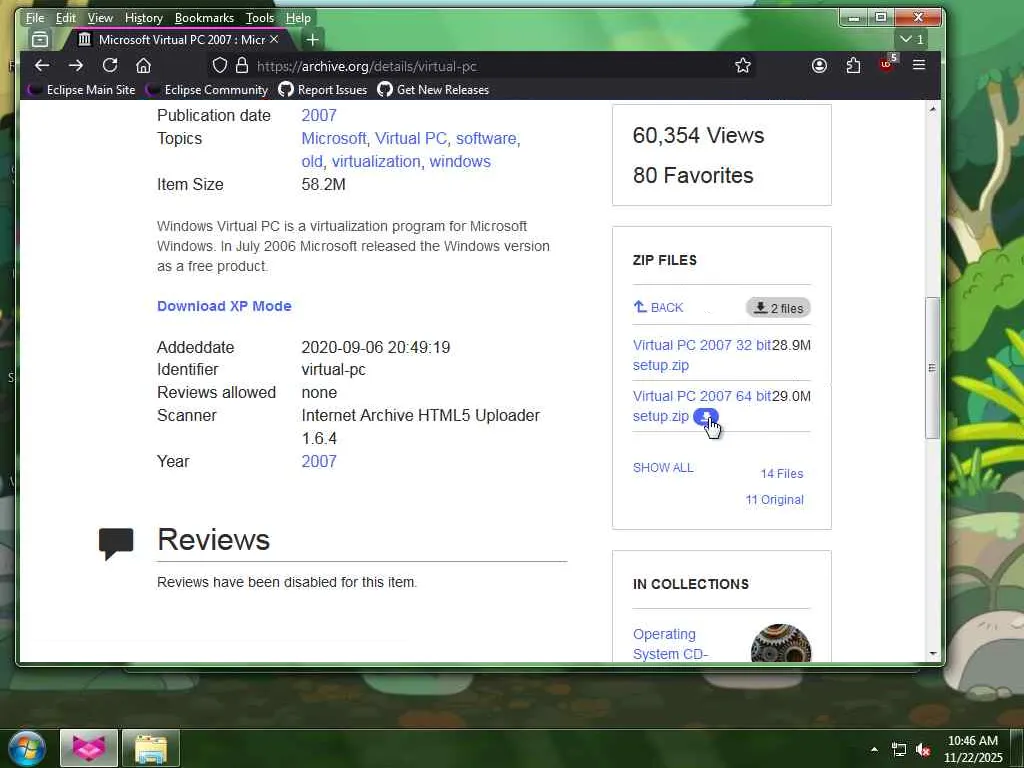Close the Microsoft Virtual PC 2007 tab

click(274, 40)
